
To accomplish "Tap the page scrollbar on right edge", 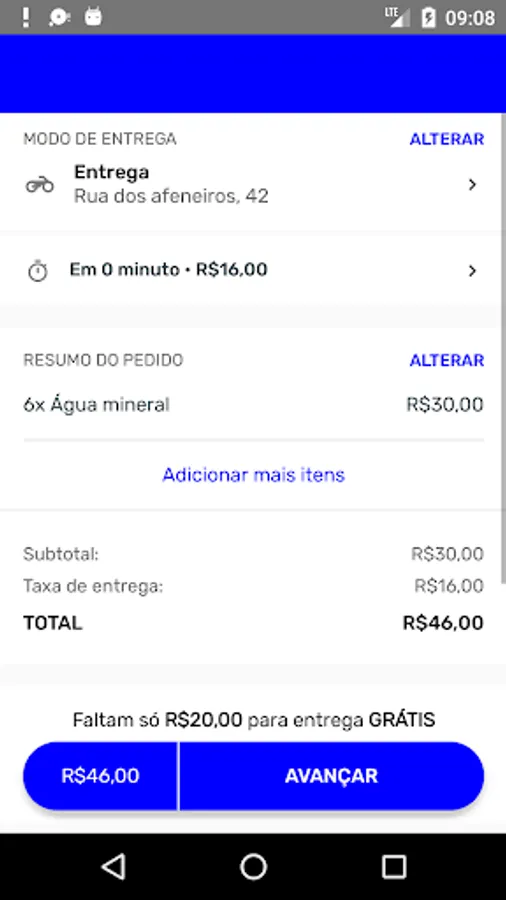I will coord(503,344).
